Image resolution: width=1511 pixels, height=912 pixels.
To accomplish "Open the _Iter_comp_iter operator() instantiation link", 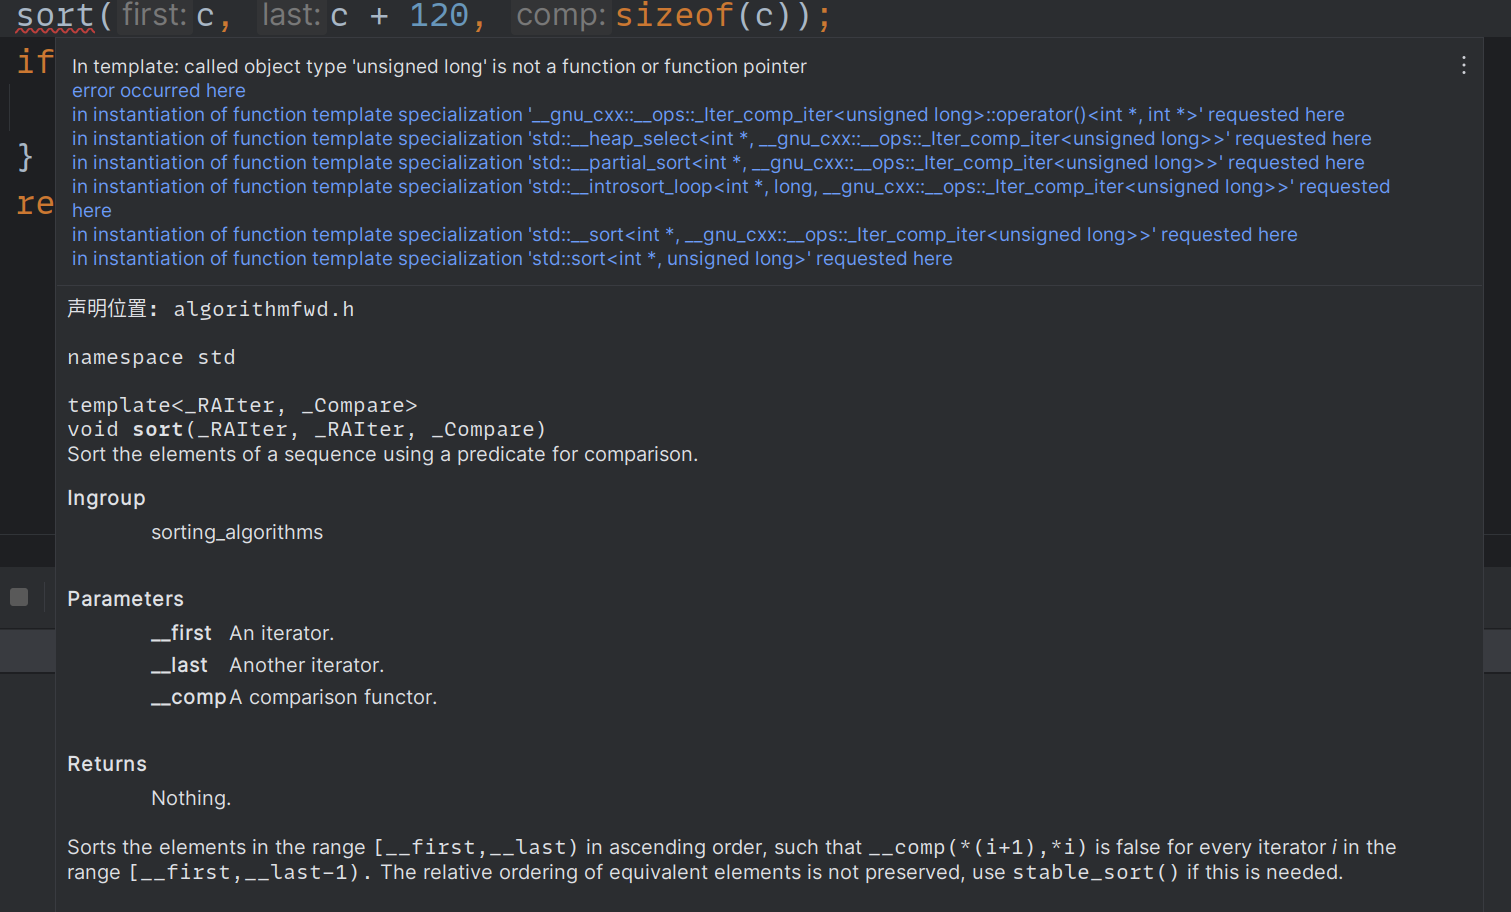I will 708,114.
